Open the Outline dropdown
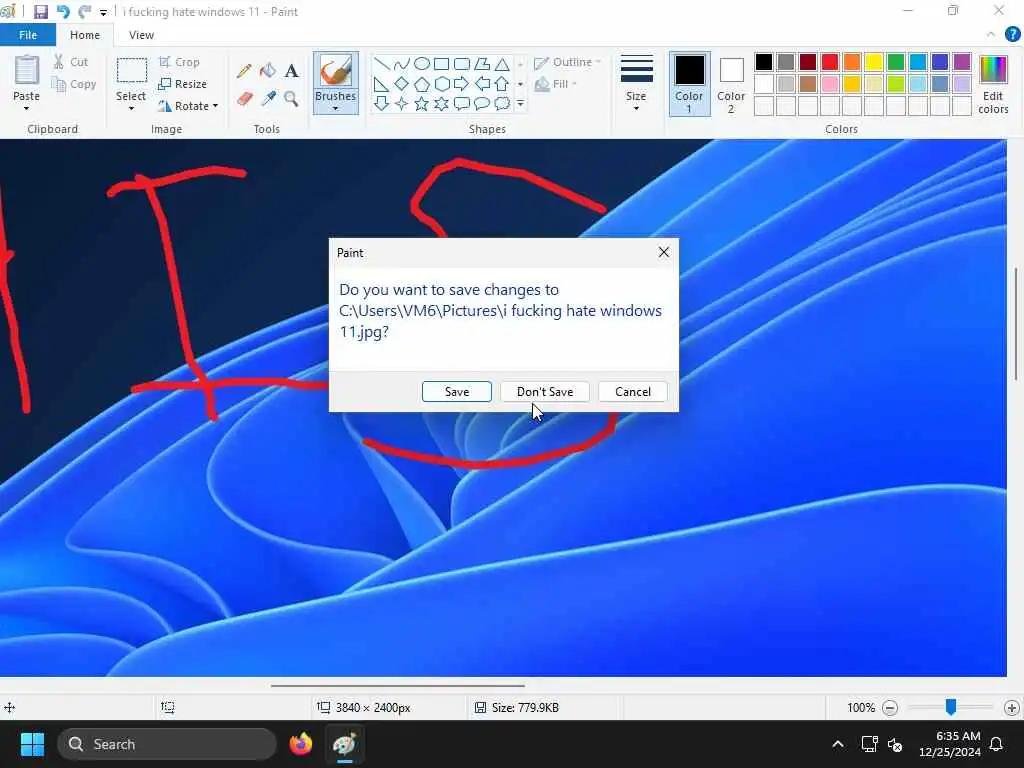 [x=567, y=62]
